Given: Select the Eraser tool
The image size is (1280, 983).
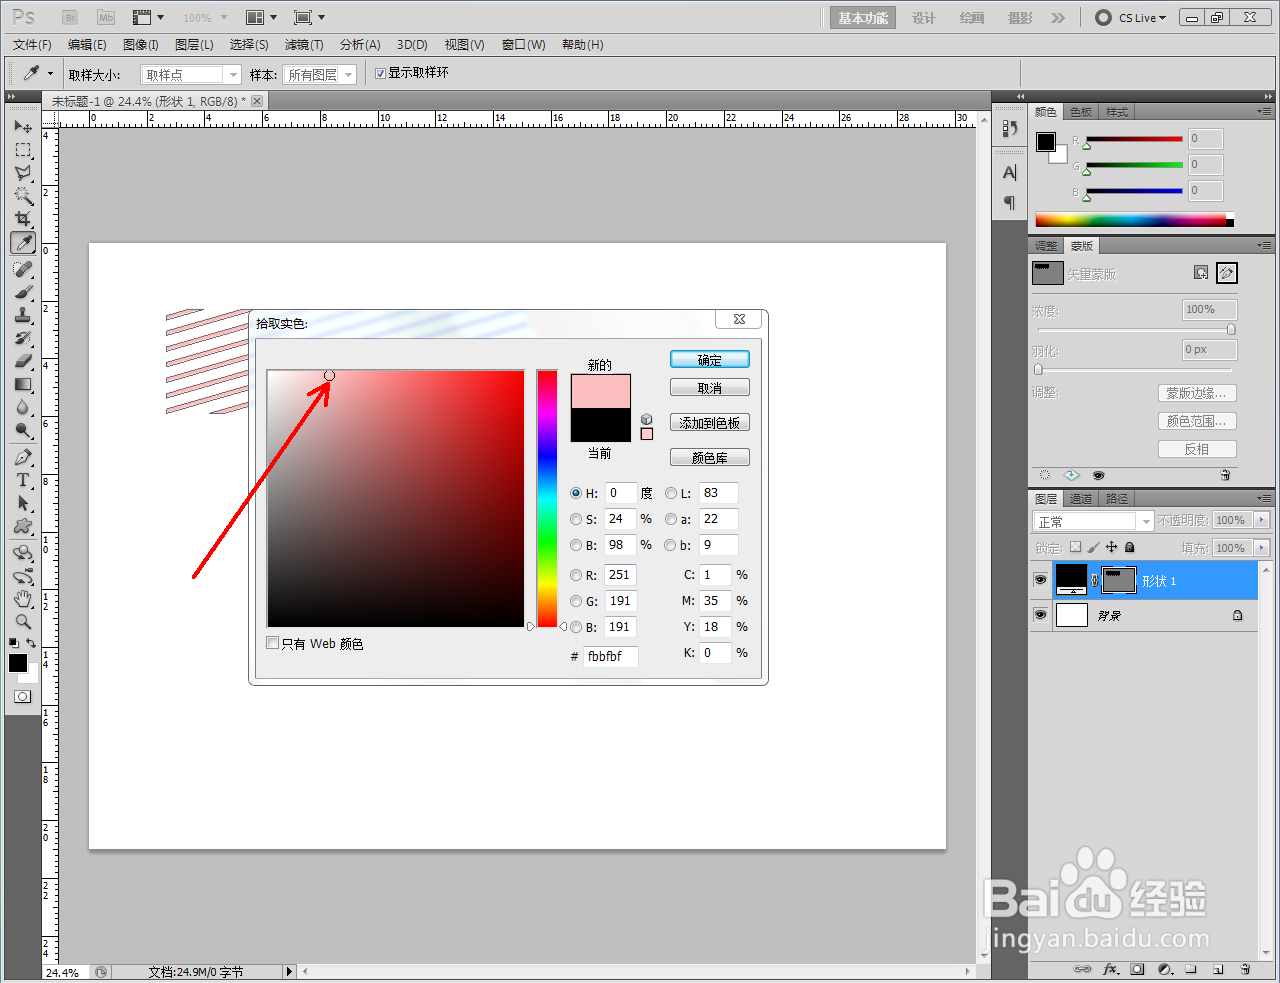Looking at the screenshot, I should click(x=23, y=361).
